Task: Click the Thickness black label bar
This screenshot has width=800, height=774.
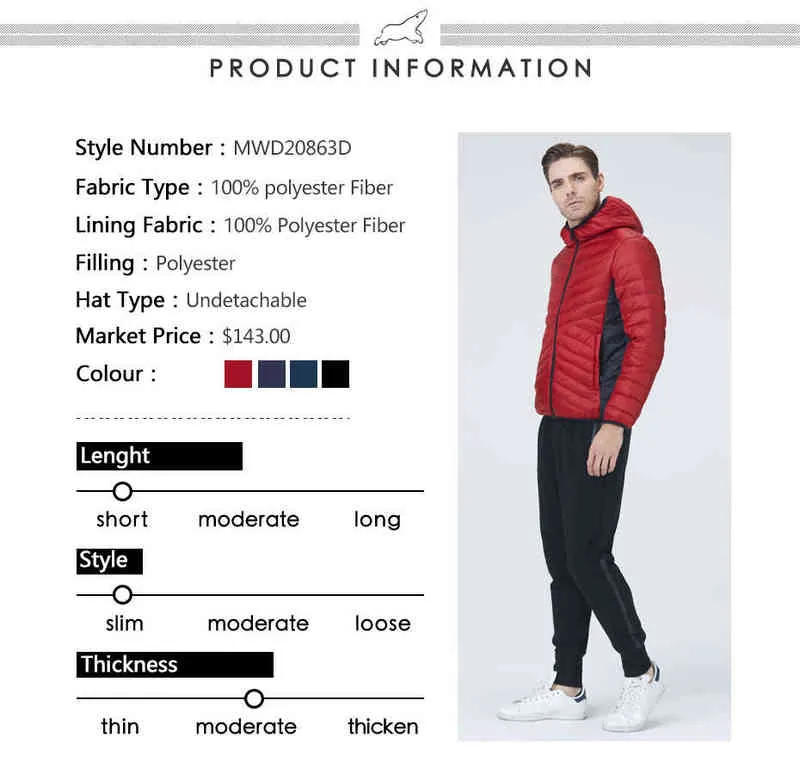Action: coord(175,665)
